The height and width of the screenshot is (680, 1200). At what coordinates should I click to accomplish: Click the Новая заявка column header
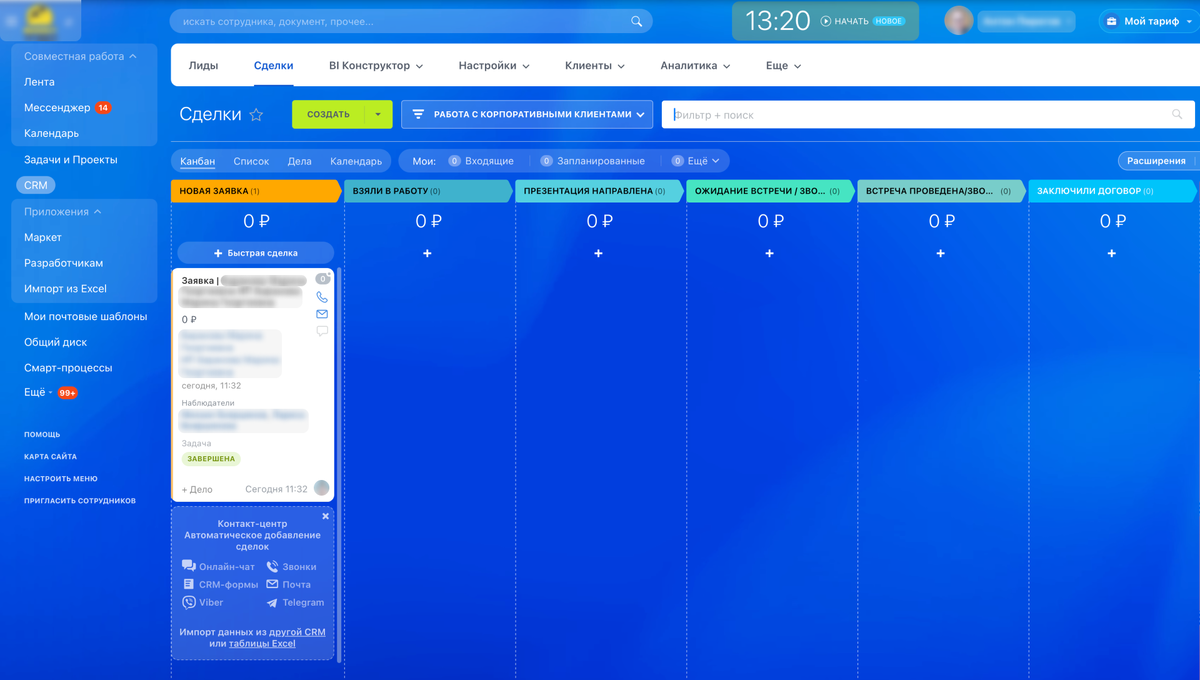[x=256, y=191]
